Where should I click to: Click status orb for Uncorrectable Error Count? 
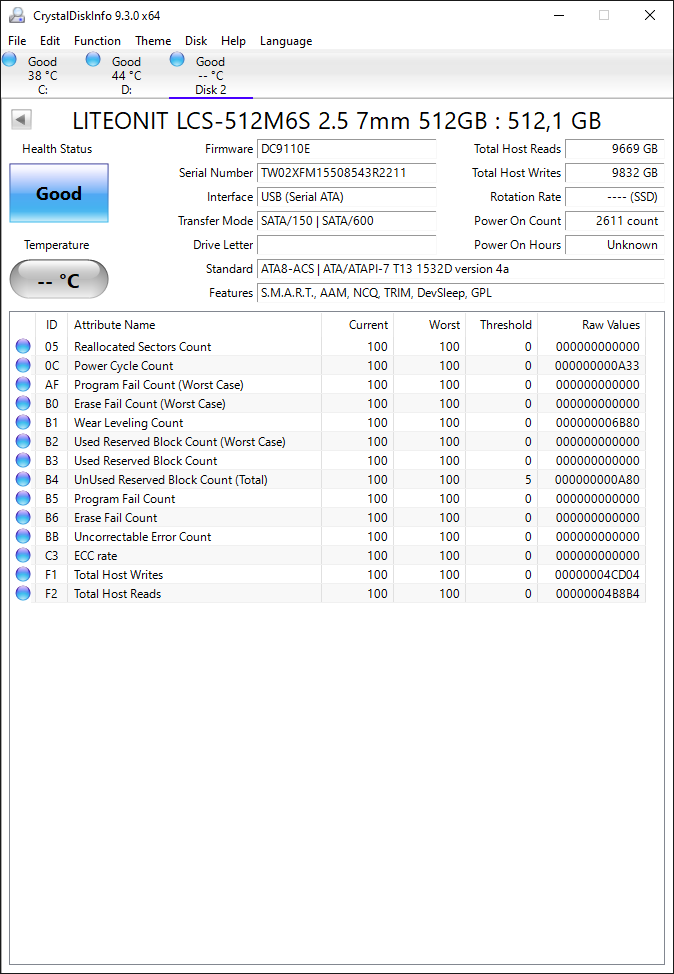pyautogui.click(x=23, y=536)
